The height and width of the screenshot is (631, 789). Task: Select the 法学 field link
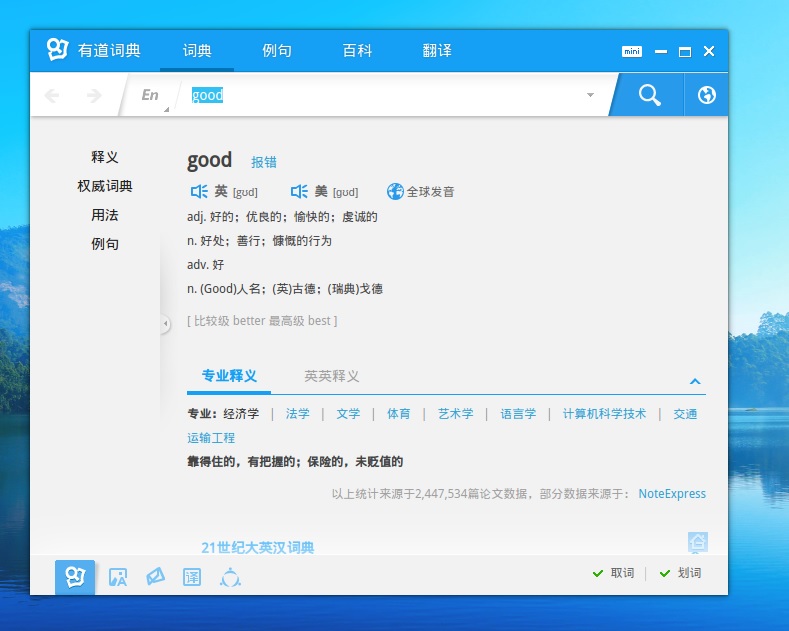(x=297, y=414)
